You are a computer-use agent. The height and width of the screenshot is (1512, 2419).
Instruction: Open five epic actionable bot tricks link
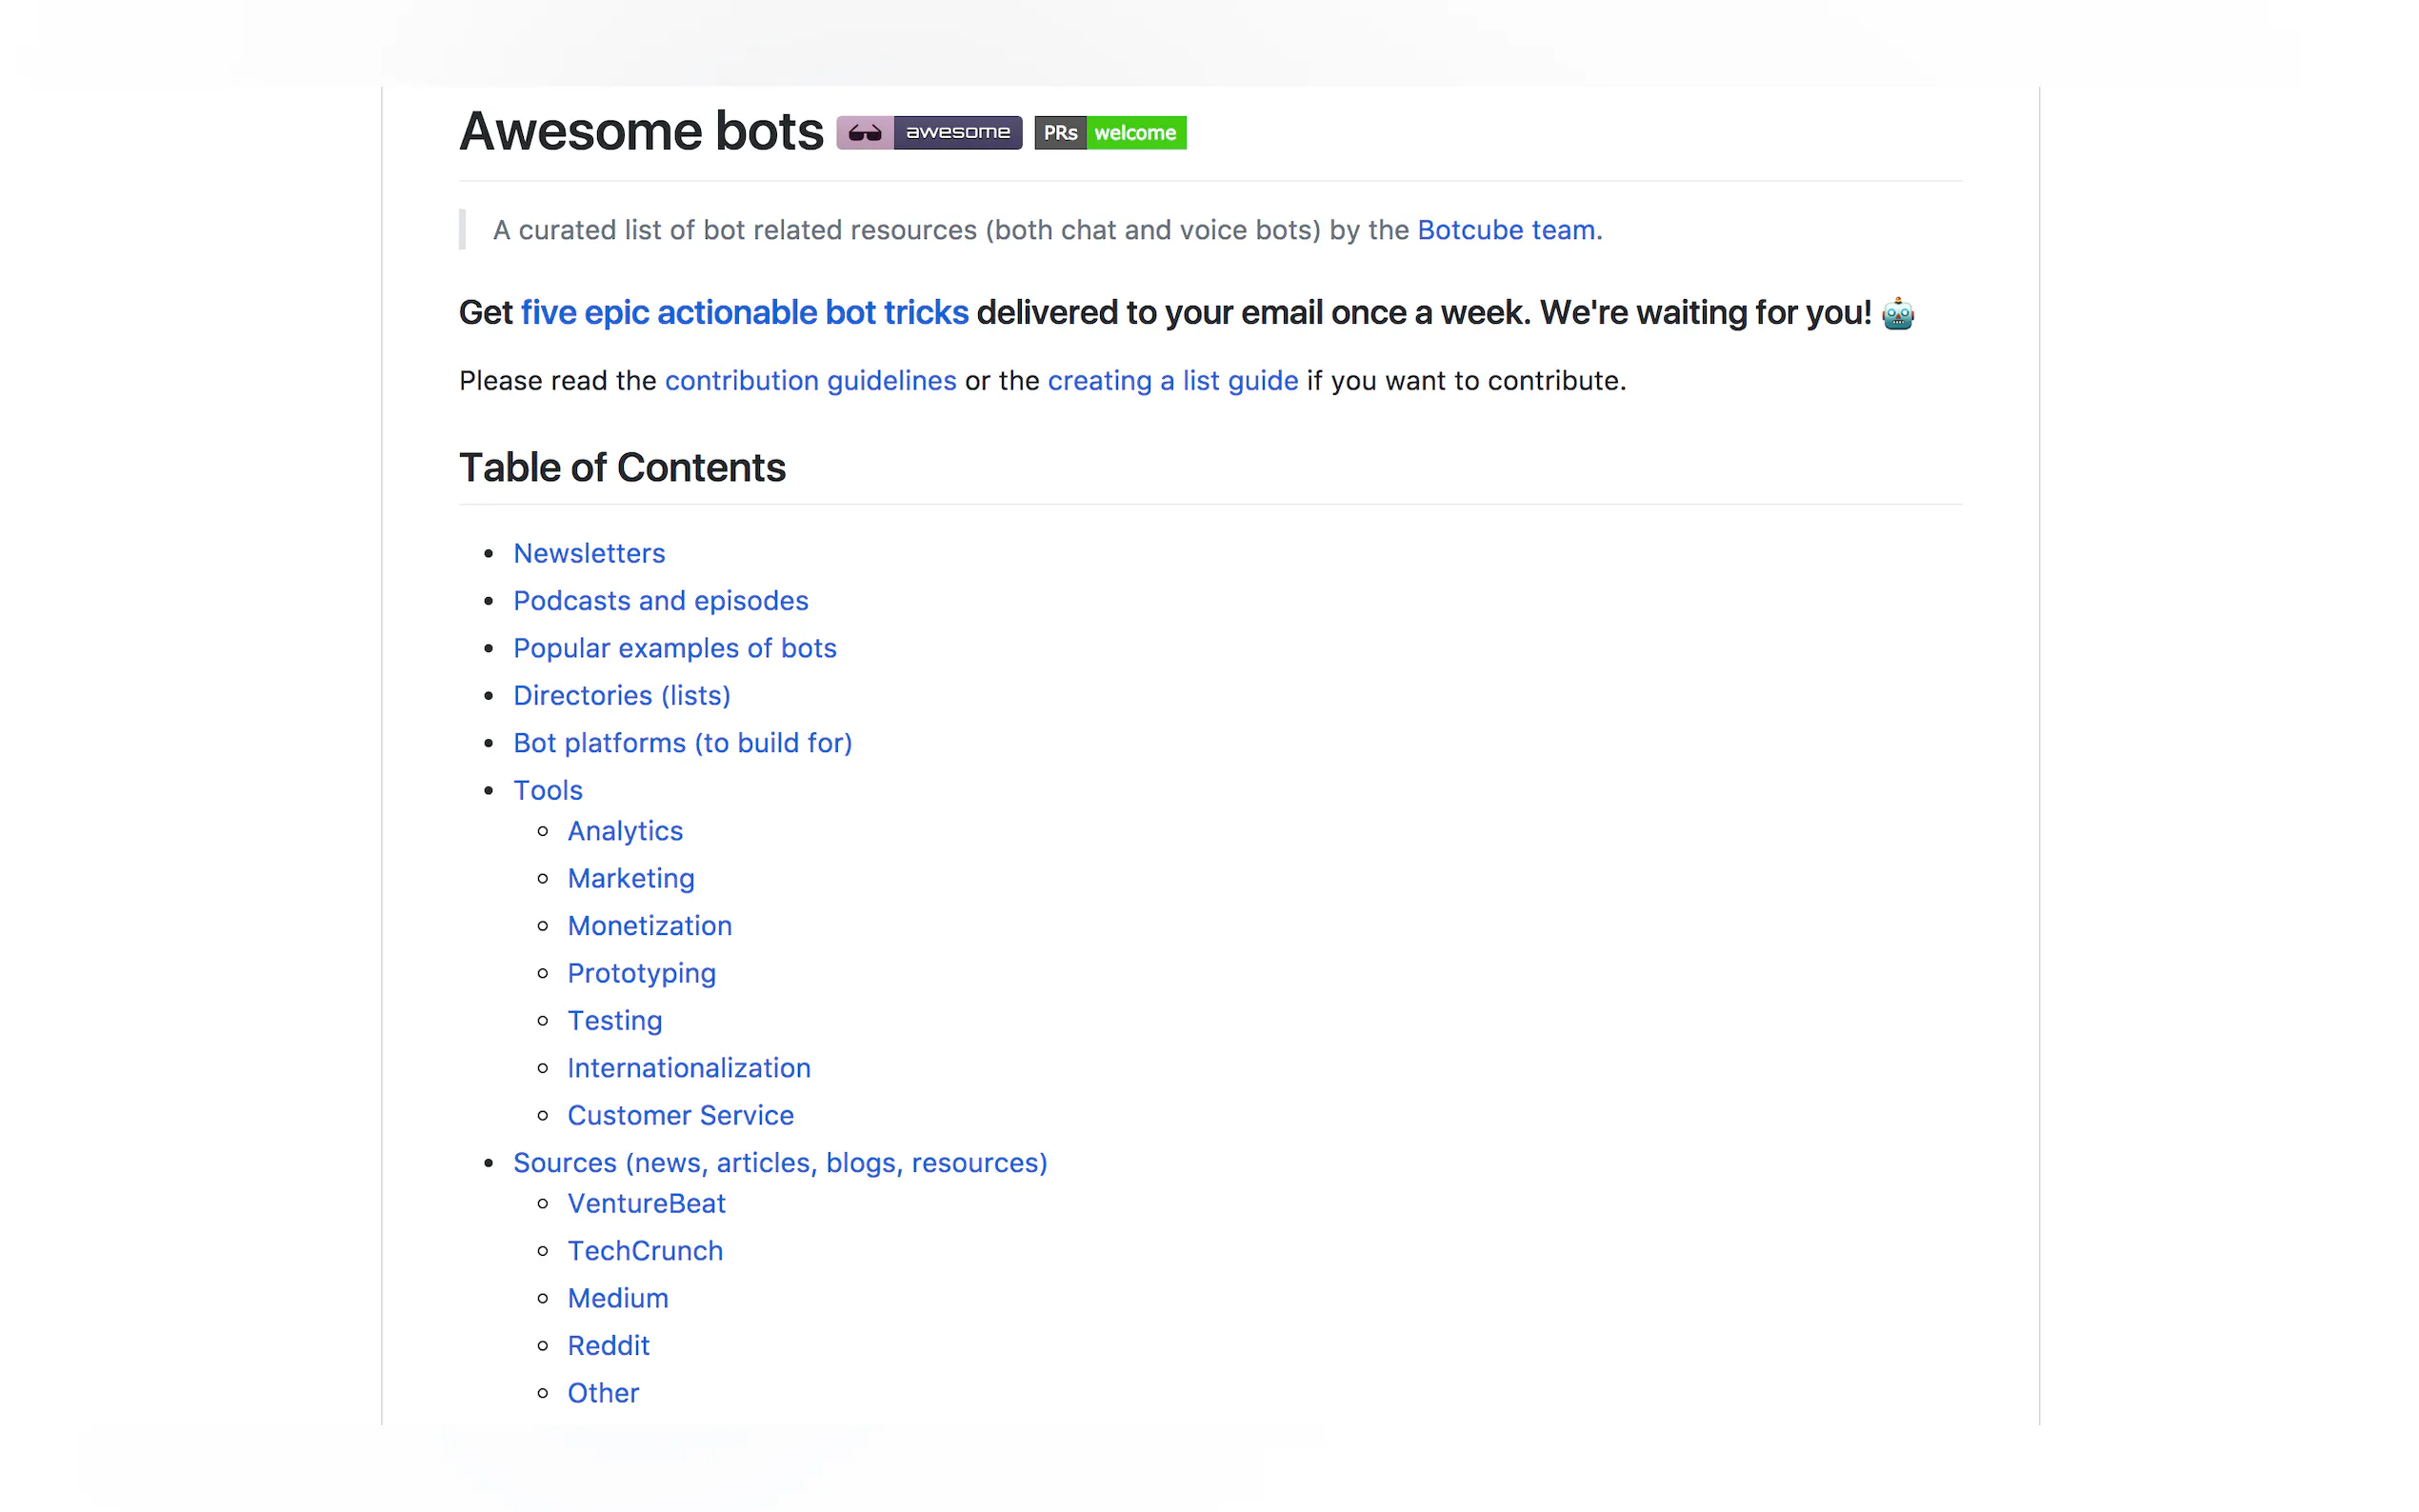[x=744, y=313]
